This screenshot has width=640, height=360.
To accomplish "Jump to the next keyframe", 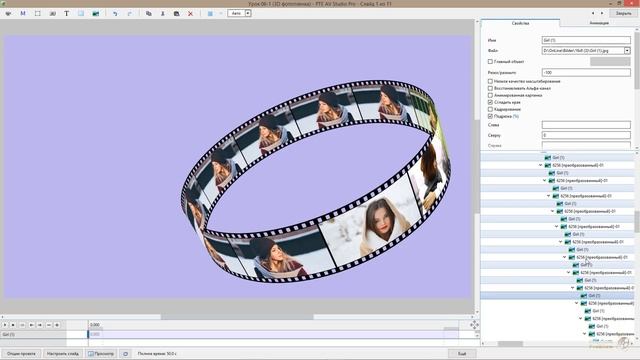I will pos(40,325).
